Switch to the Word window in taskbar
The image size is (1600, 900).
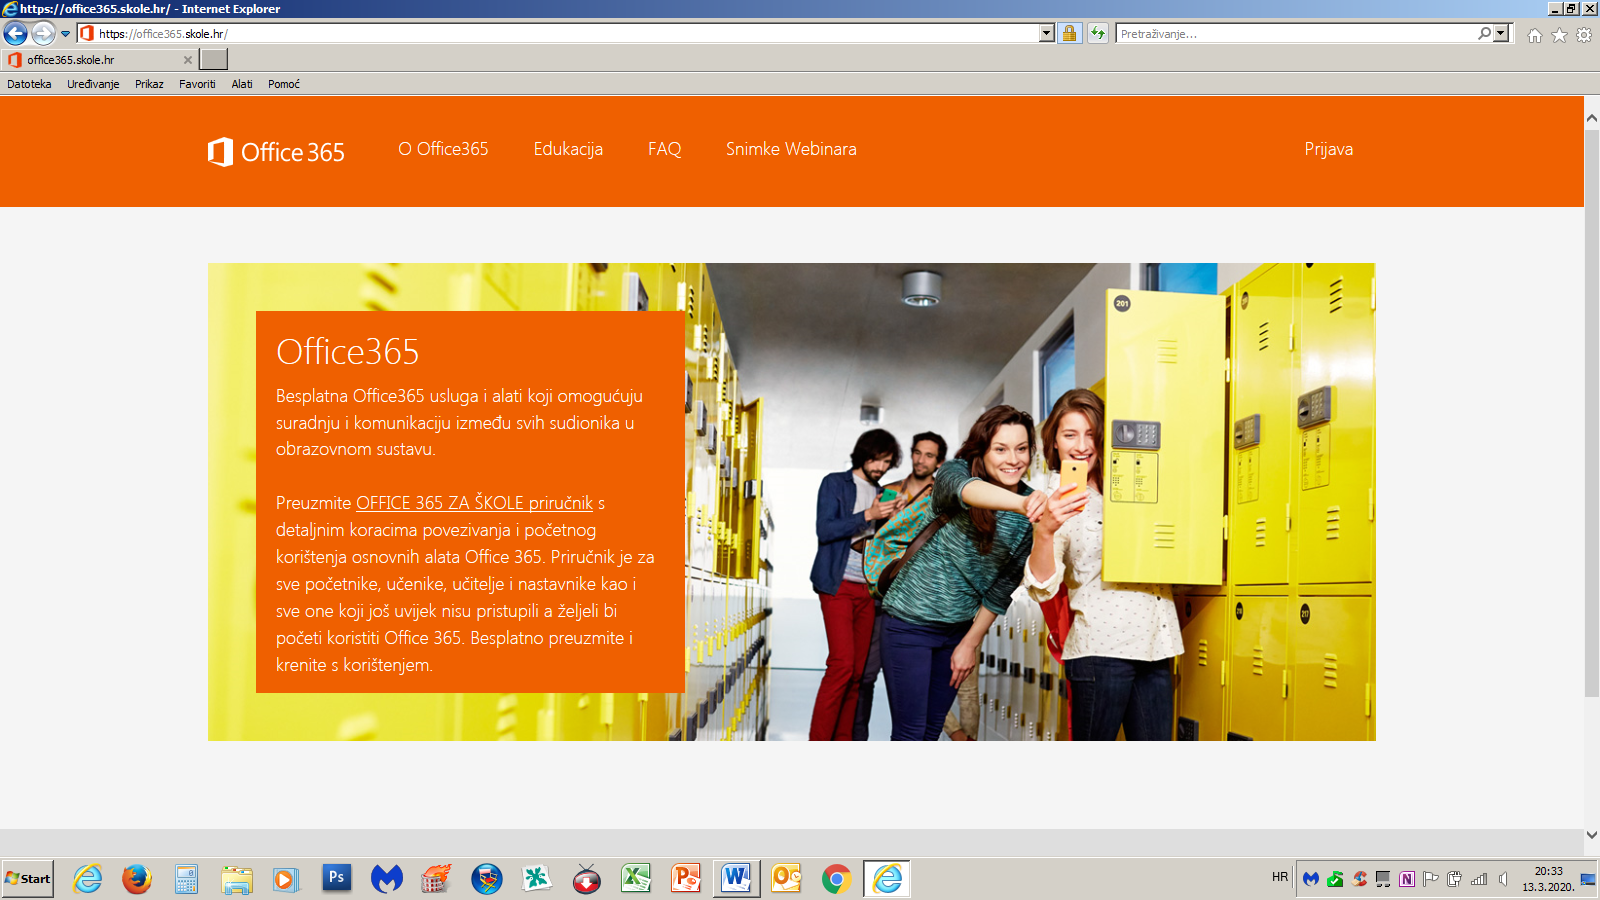click(x=736, y=879)
